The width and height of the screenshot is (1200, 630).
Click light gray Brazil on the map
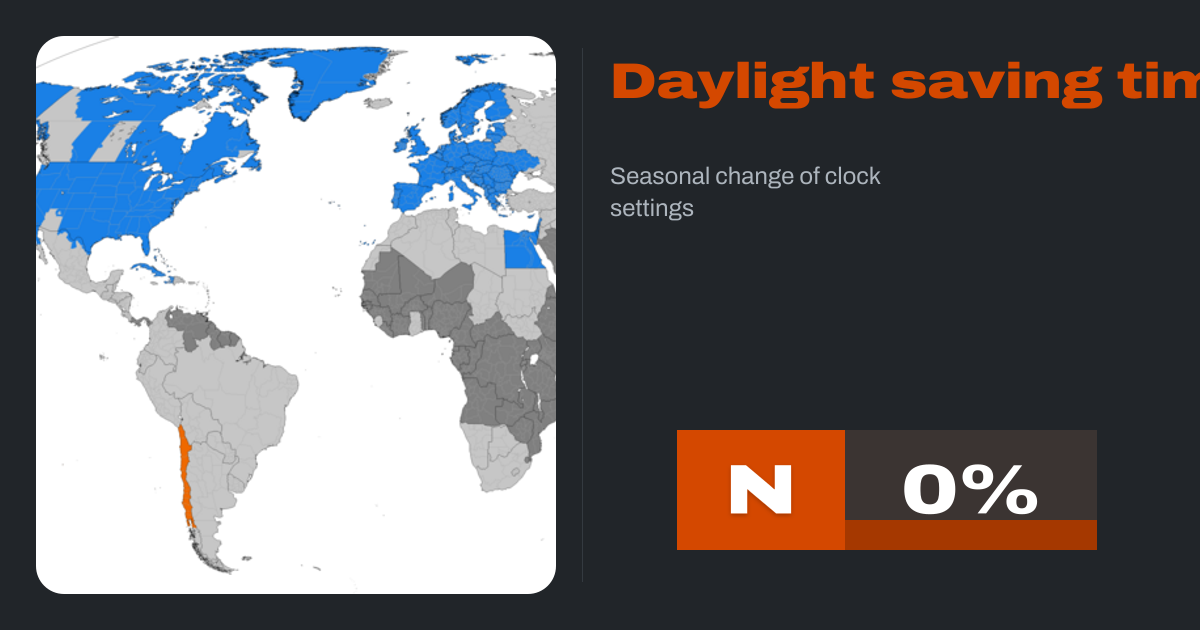(x=250, y=390)
